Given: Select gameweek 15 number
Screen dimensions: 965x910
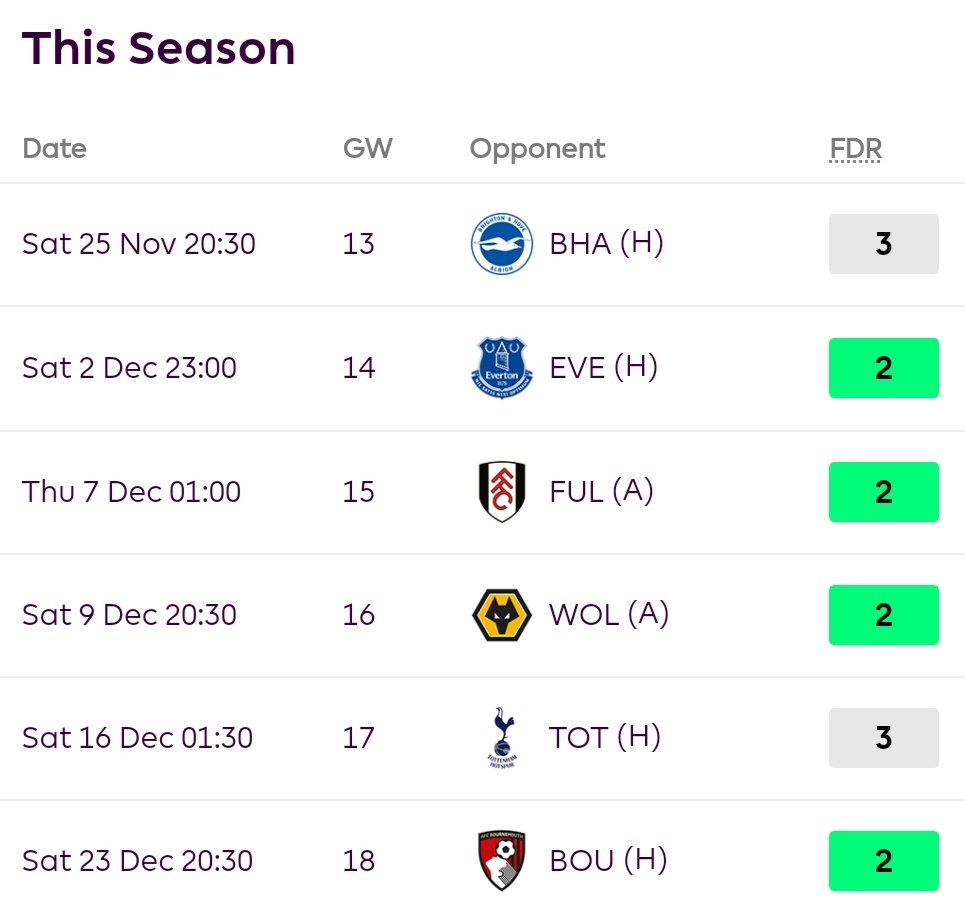Looking at the screenshot, I should click(x=359, y=492).
